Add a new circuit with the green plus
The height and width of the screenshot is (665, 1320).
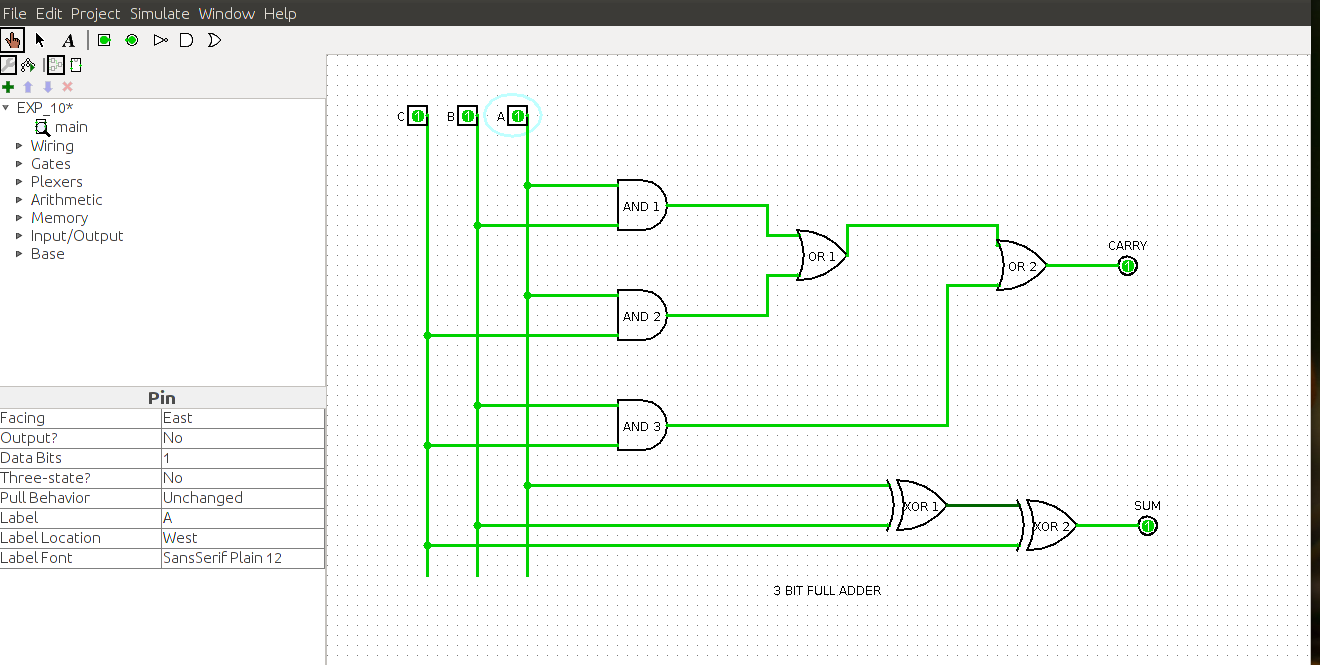pyautogui.click(x=8, y=87)
